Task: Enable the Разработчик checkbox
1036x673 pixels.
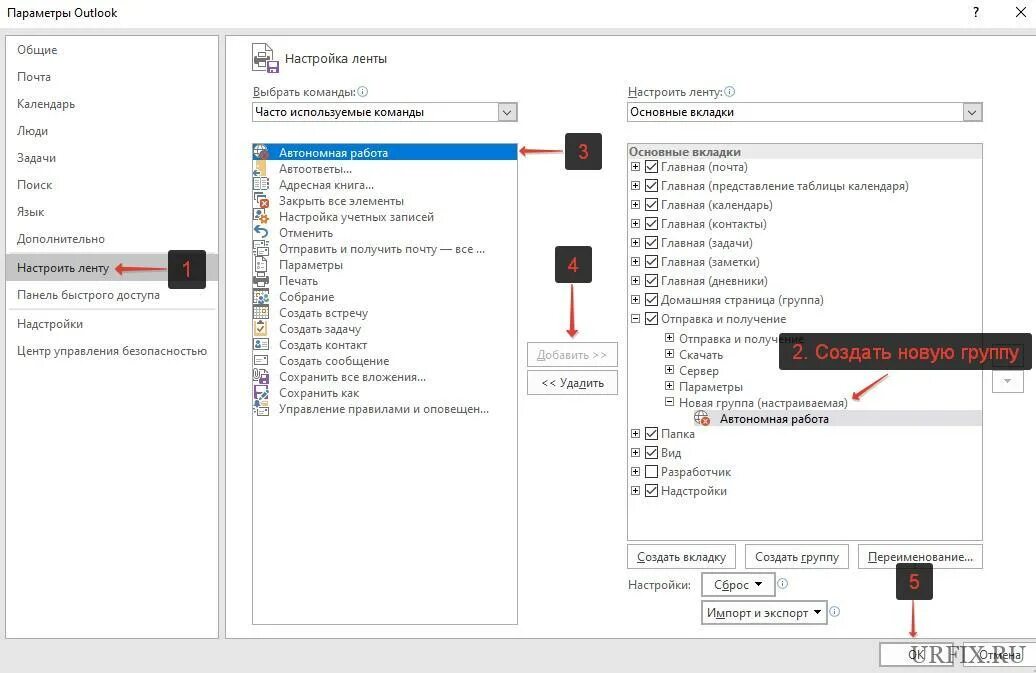Action: click(x=651, y=472)
